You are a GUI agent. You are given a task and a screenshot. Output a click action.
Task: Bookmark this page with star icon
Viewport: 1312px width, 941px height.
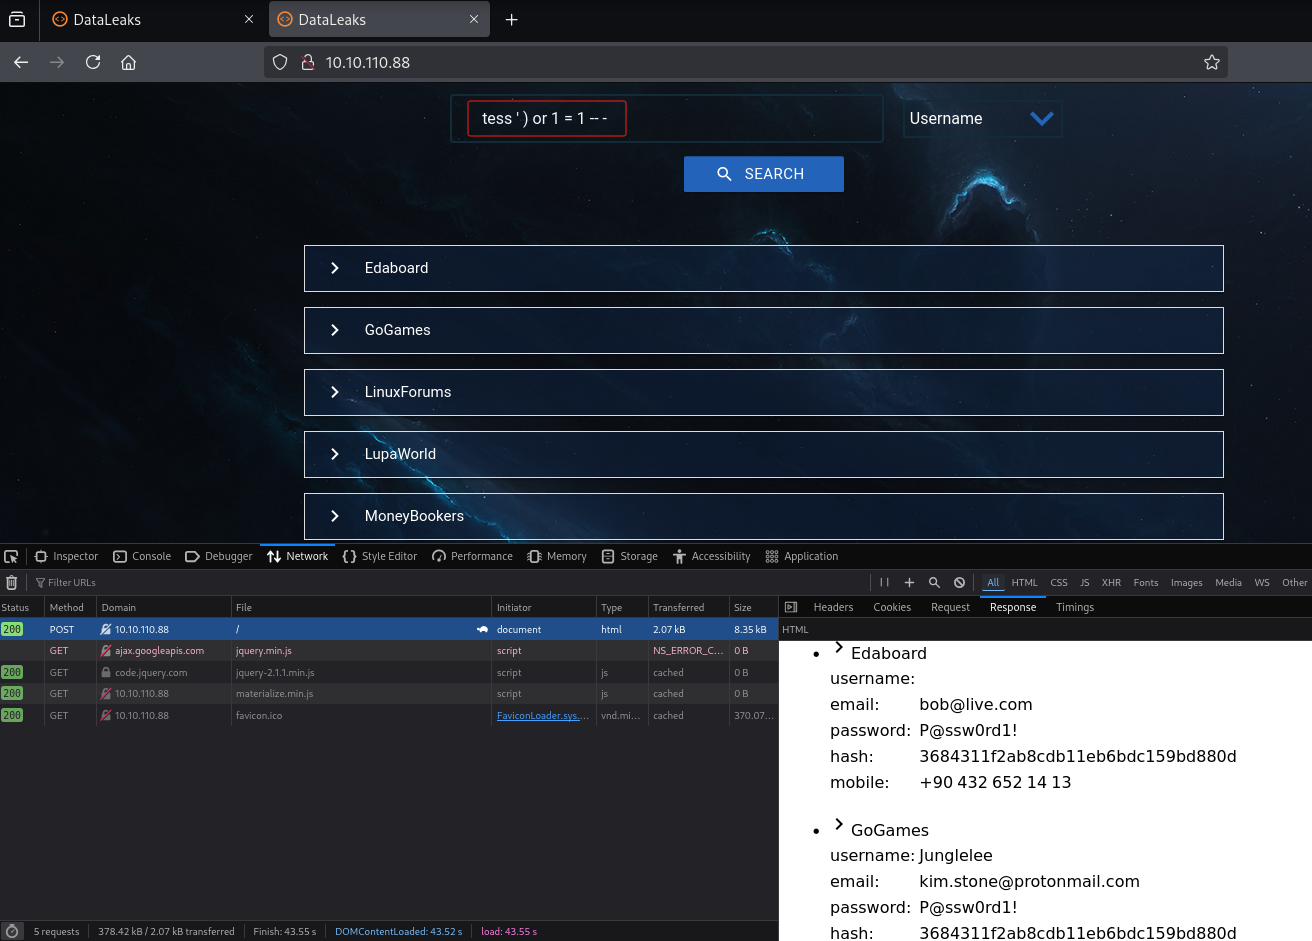pos(1211,62)
